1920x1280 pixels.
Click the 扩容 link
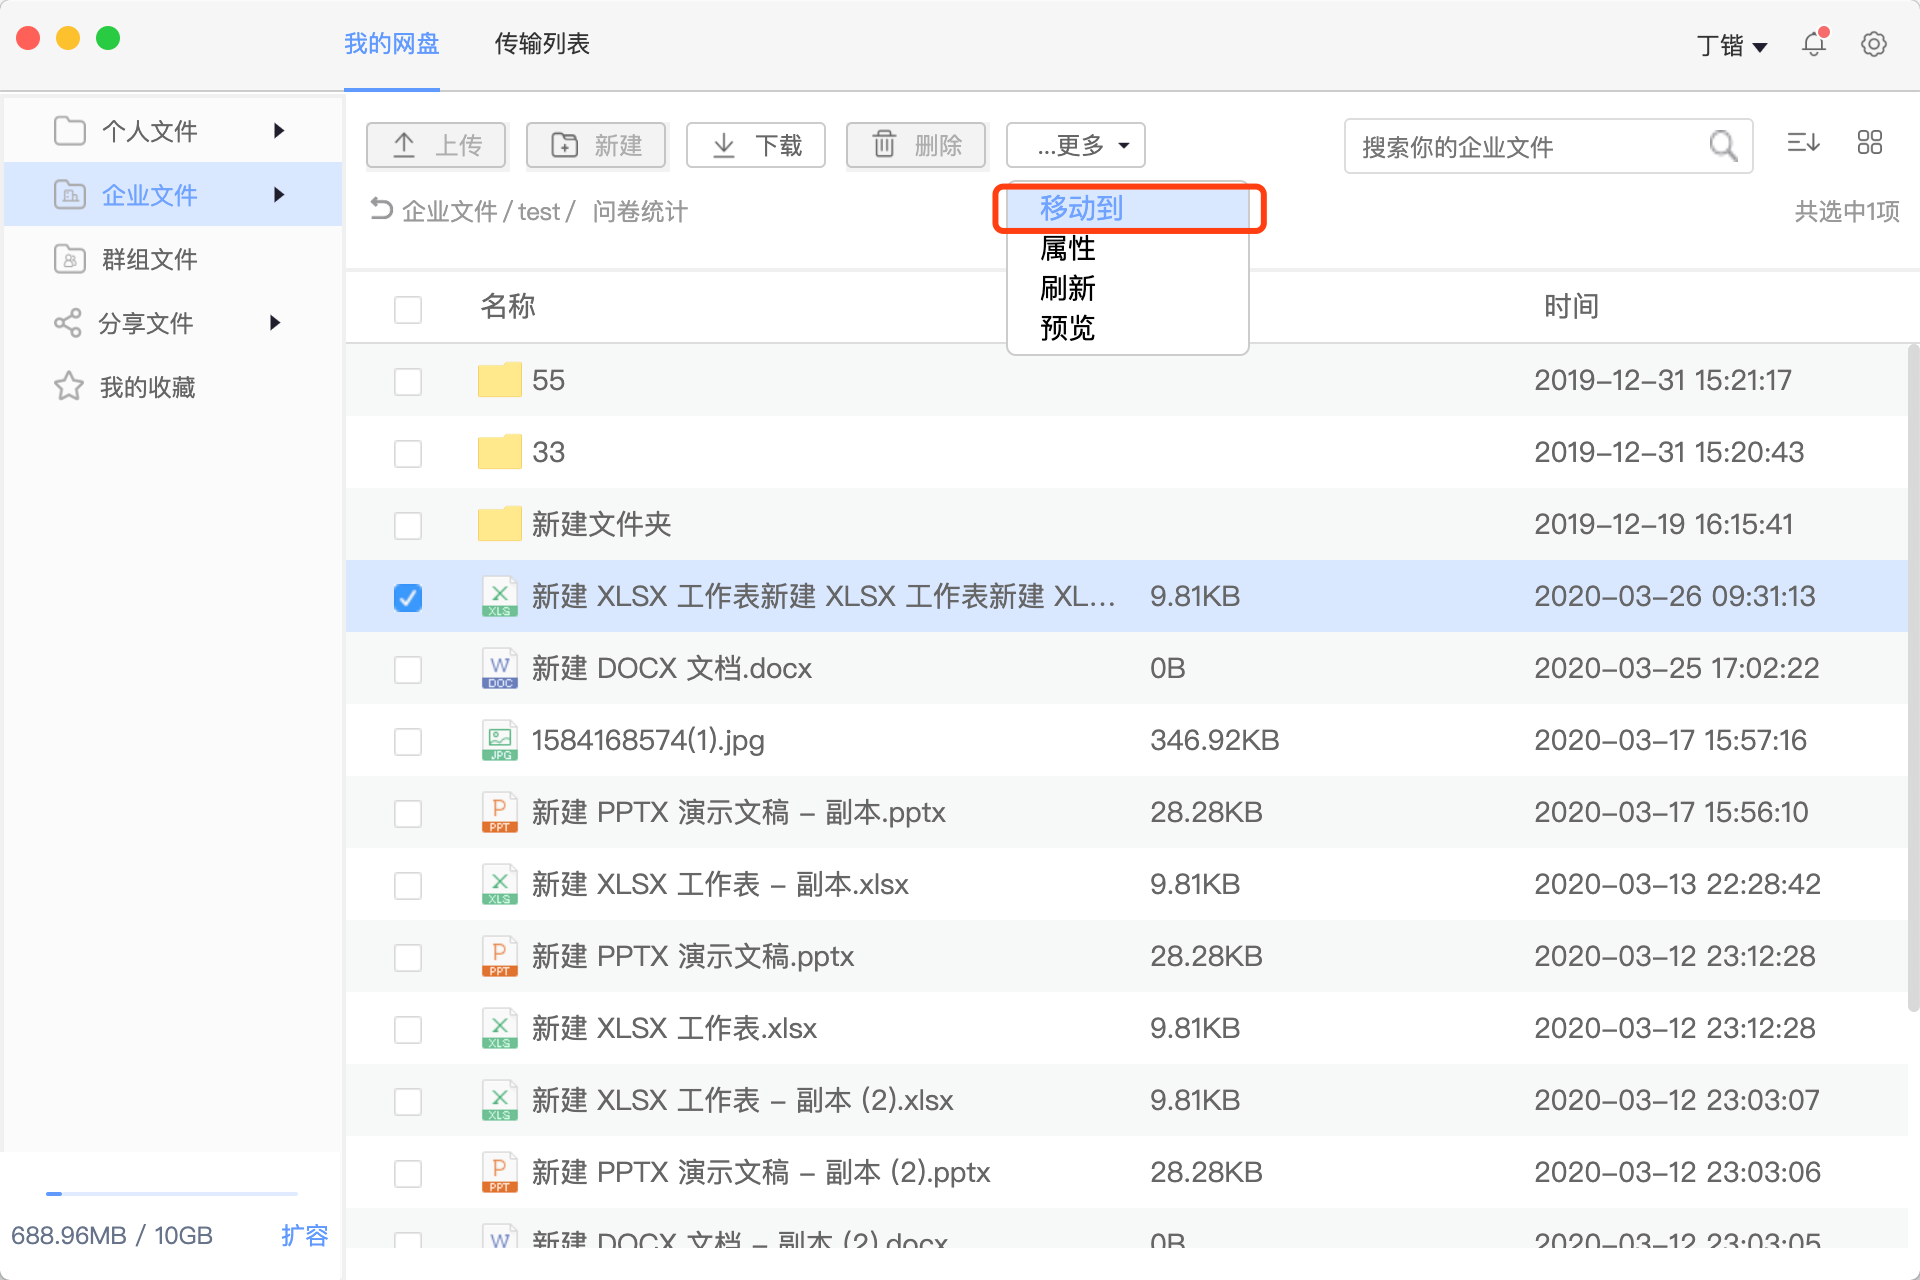coord(304,1235)
